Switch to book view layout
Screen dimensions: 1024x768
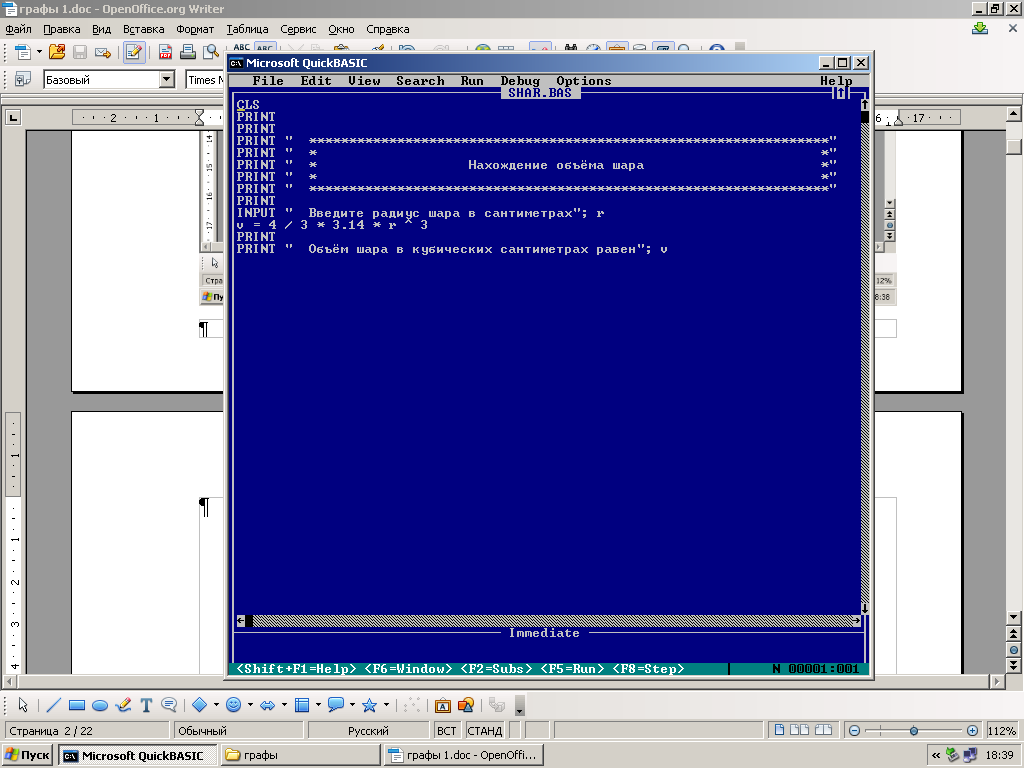click(824, 730)
